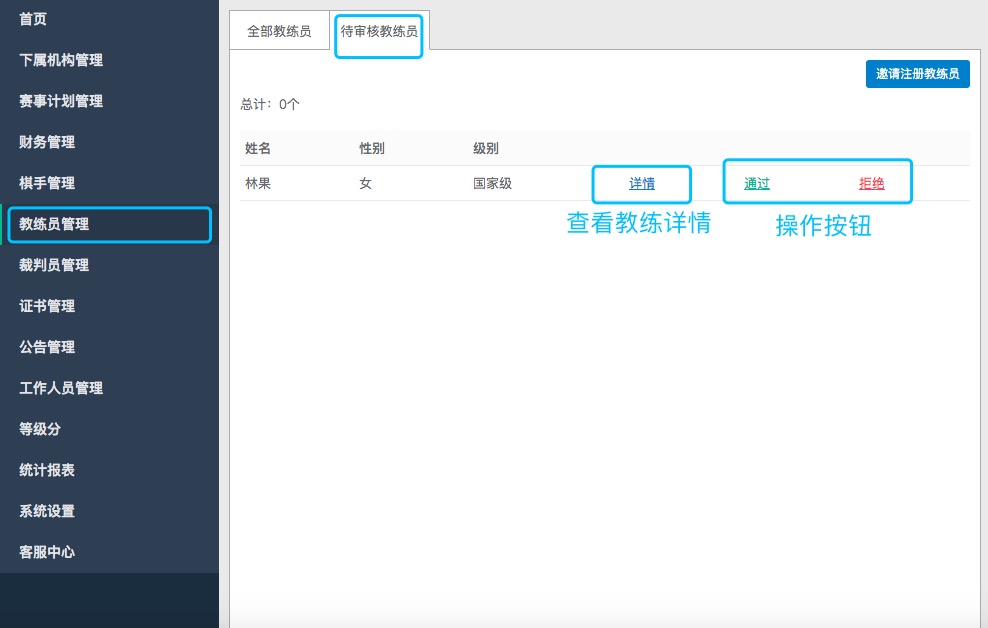Select the gender cell 女

(x=365, y=183)
